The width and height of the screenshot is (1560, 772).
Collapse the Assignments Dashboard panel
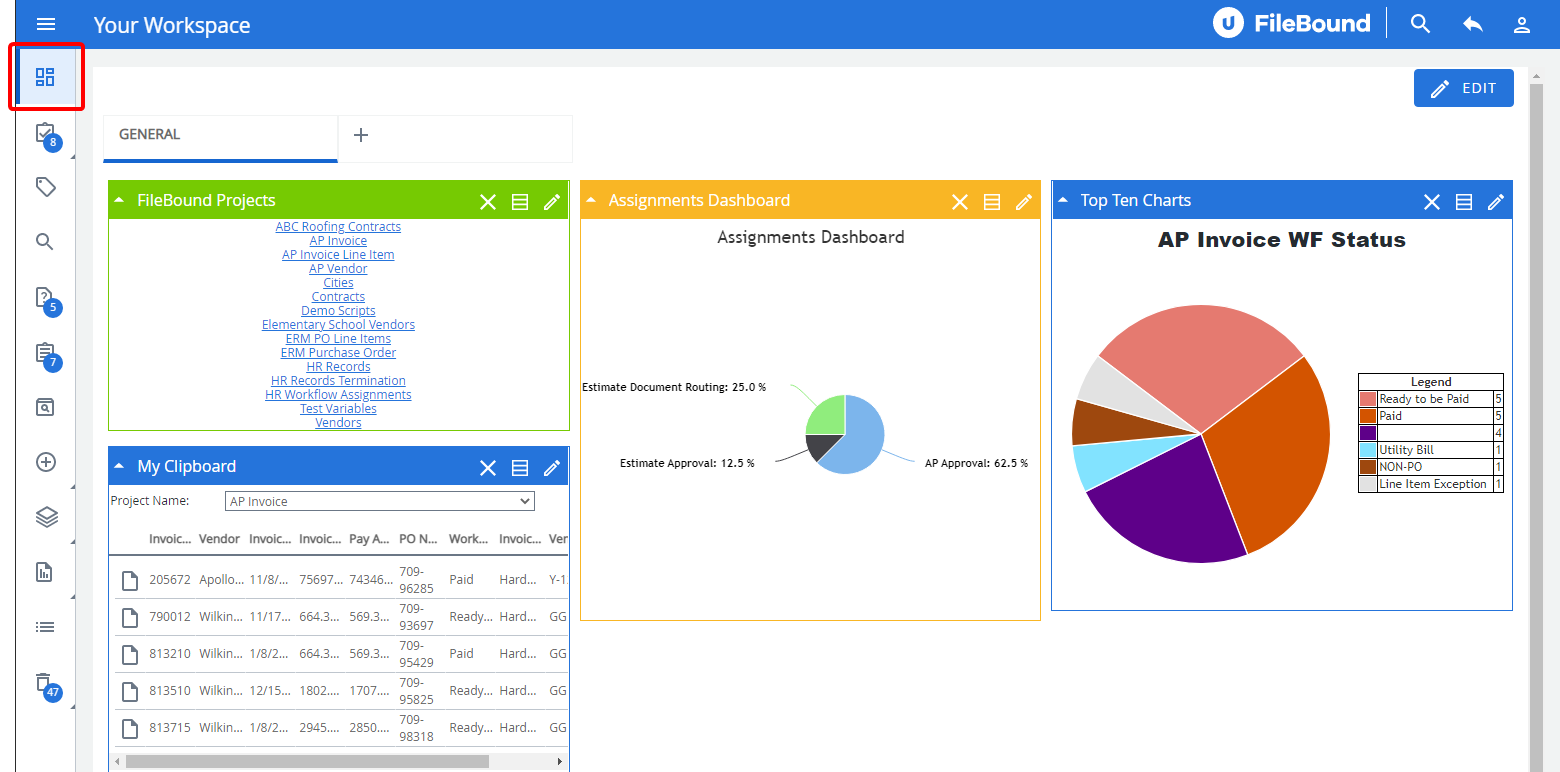tap(591, 201)
